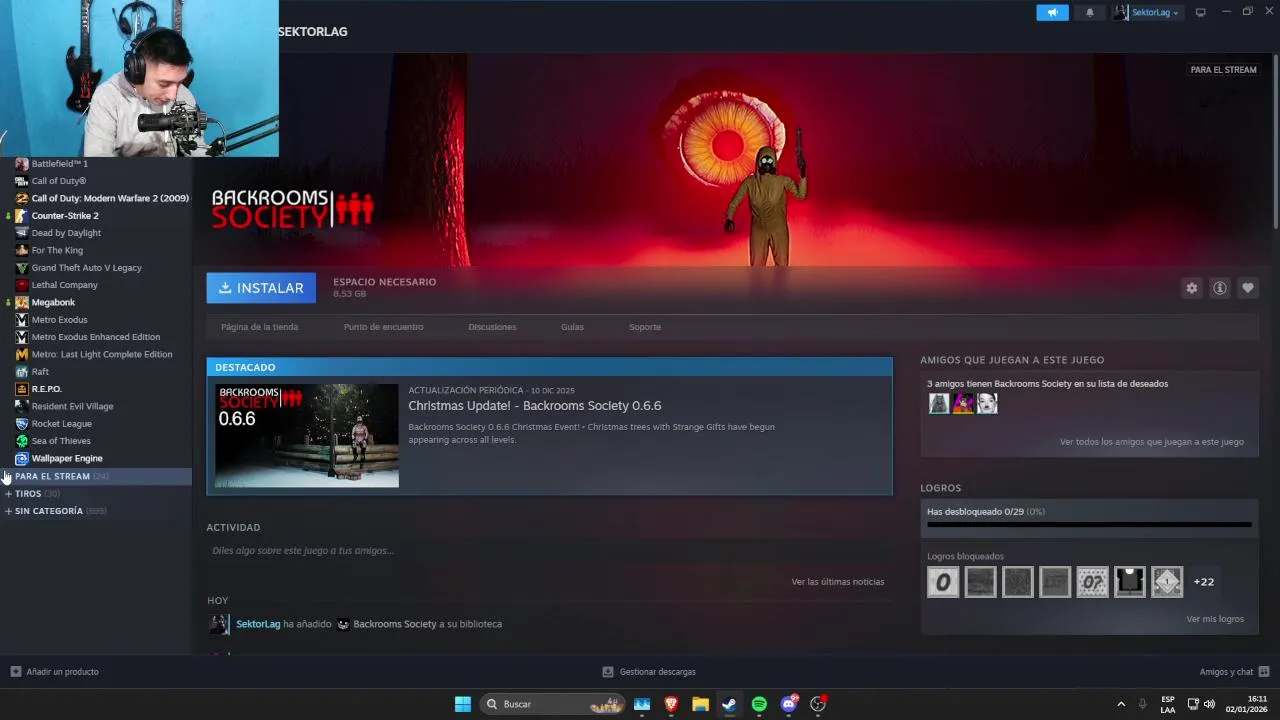1280x720 pixels.
Task: Open the Christmas Update 0.6.6 news thumbnail
Action: coord(307,436)
